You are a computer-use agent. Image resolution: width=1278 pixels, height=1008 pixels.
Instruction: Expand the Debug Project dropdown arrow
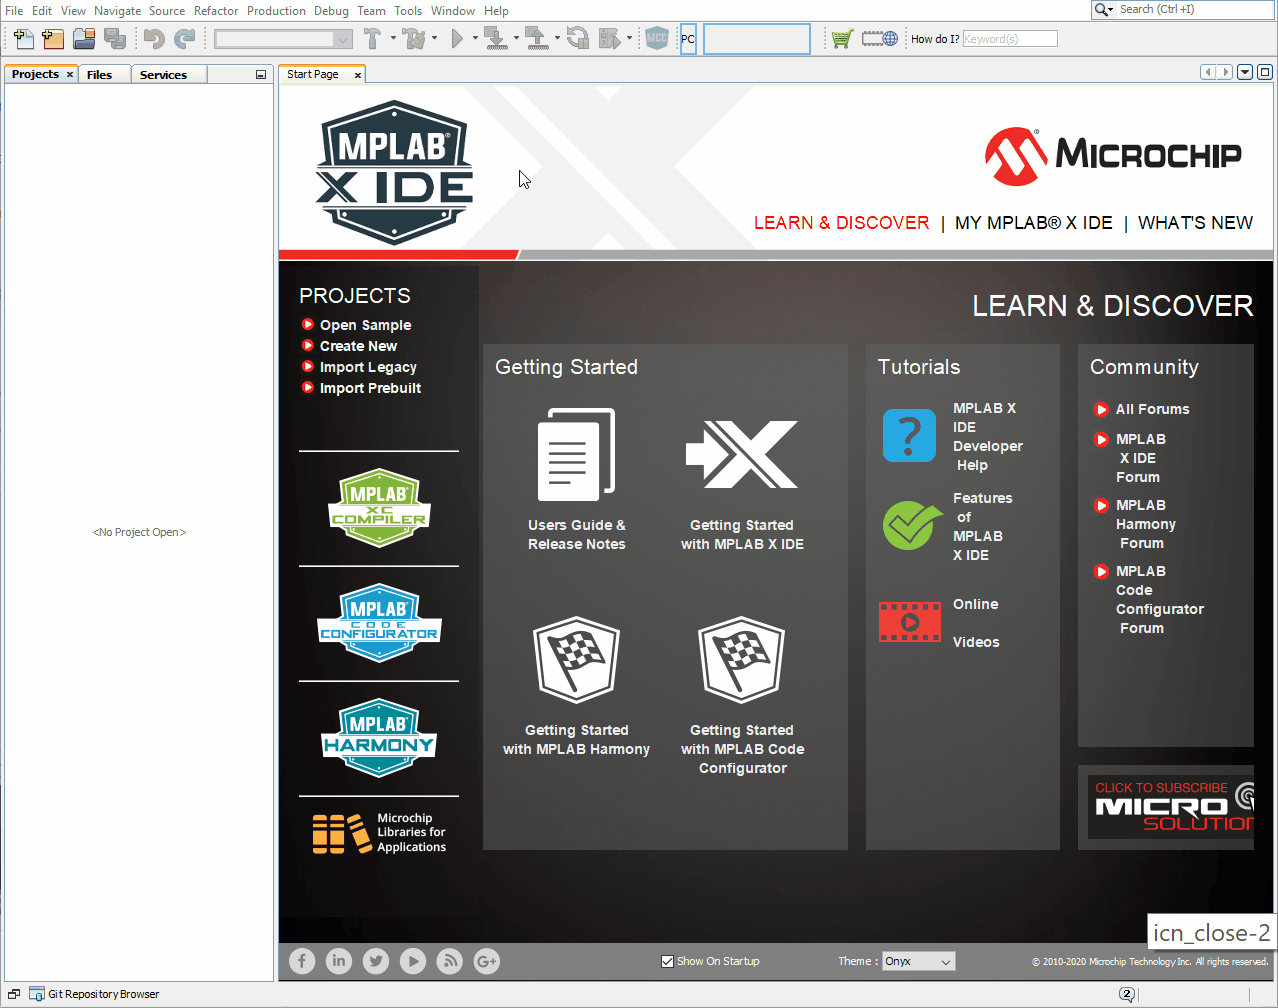(629, 39)
